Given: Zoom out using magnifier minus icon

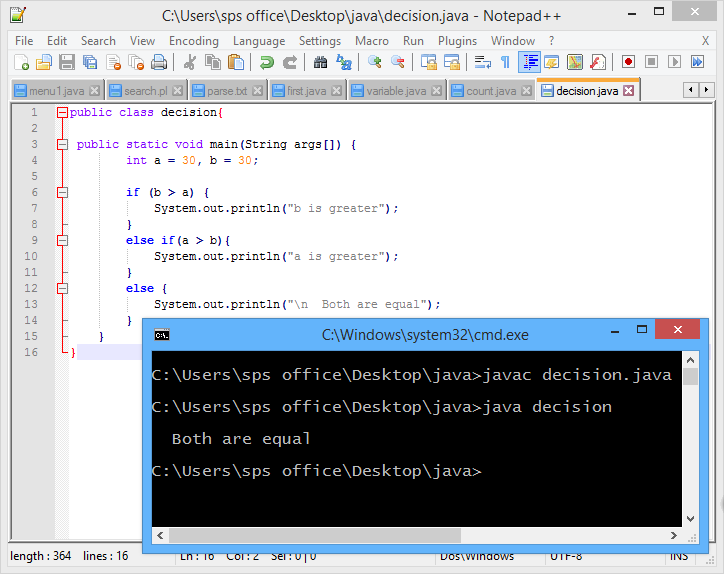Looking at the screenshot, I should click(x=398, y=62).
